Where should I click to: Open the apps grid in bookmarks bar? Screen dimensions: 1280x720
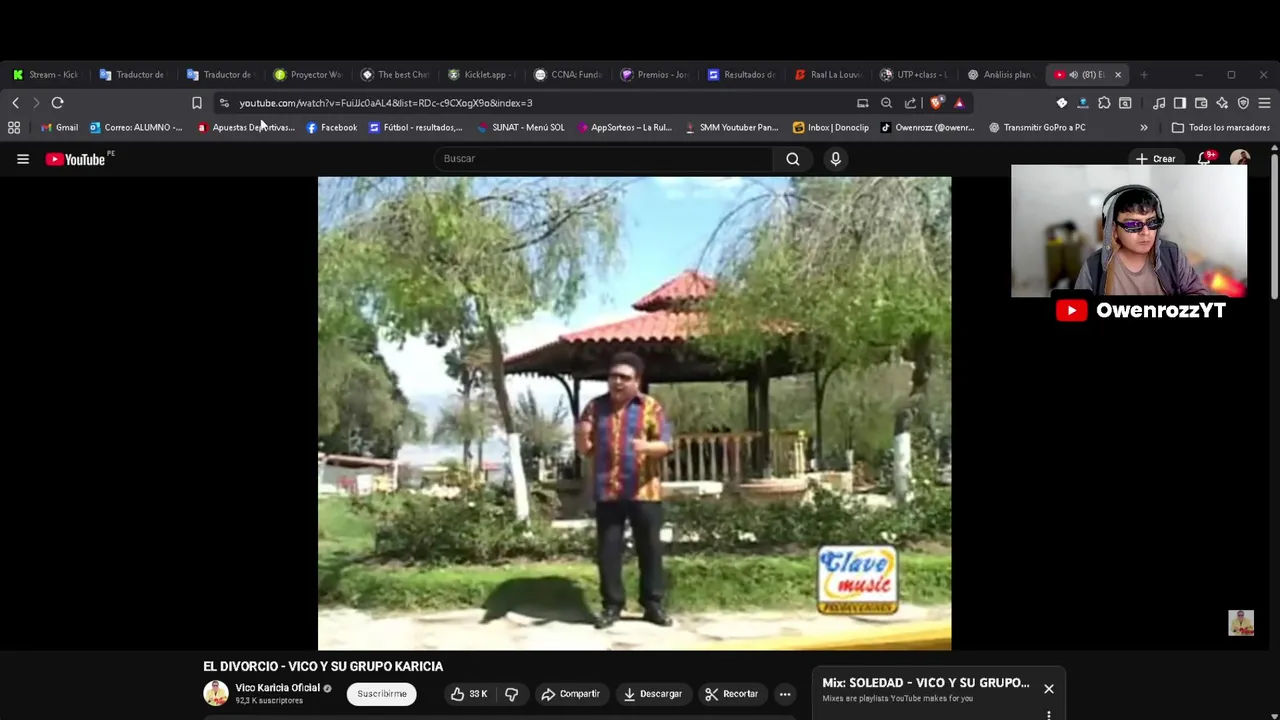pyautogui.click(x=14, y=128)
